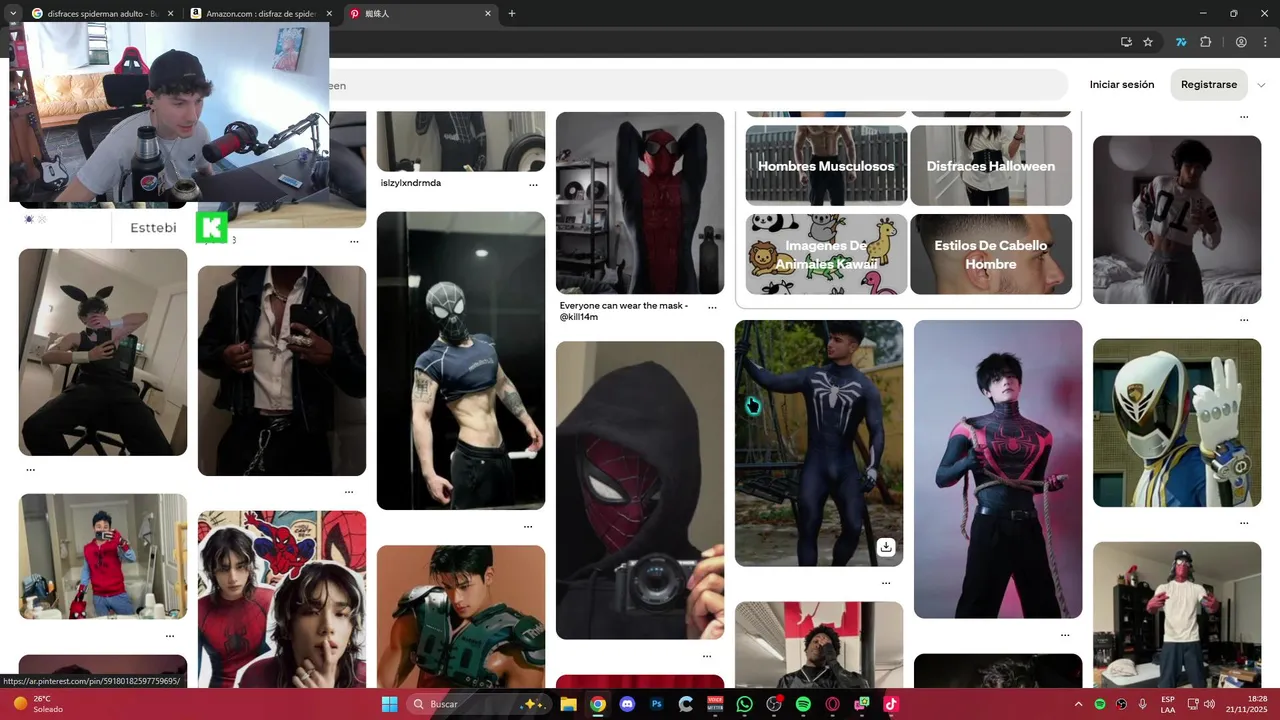Open the black mask crop top mirror pin
This screenshot has height=720, width=1280.
pyautogui.click(x=461, y=361)
